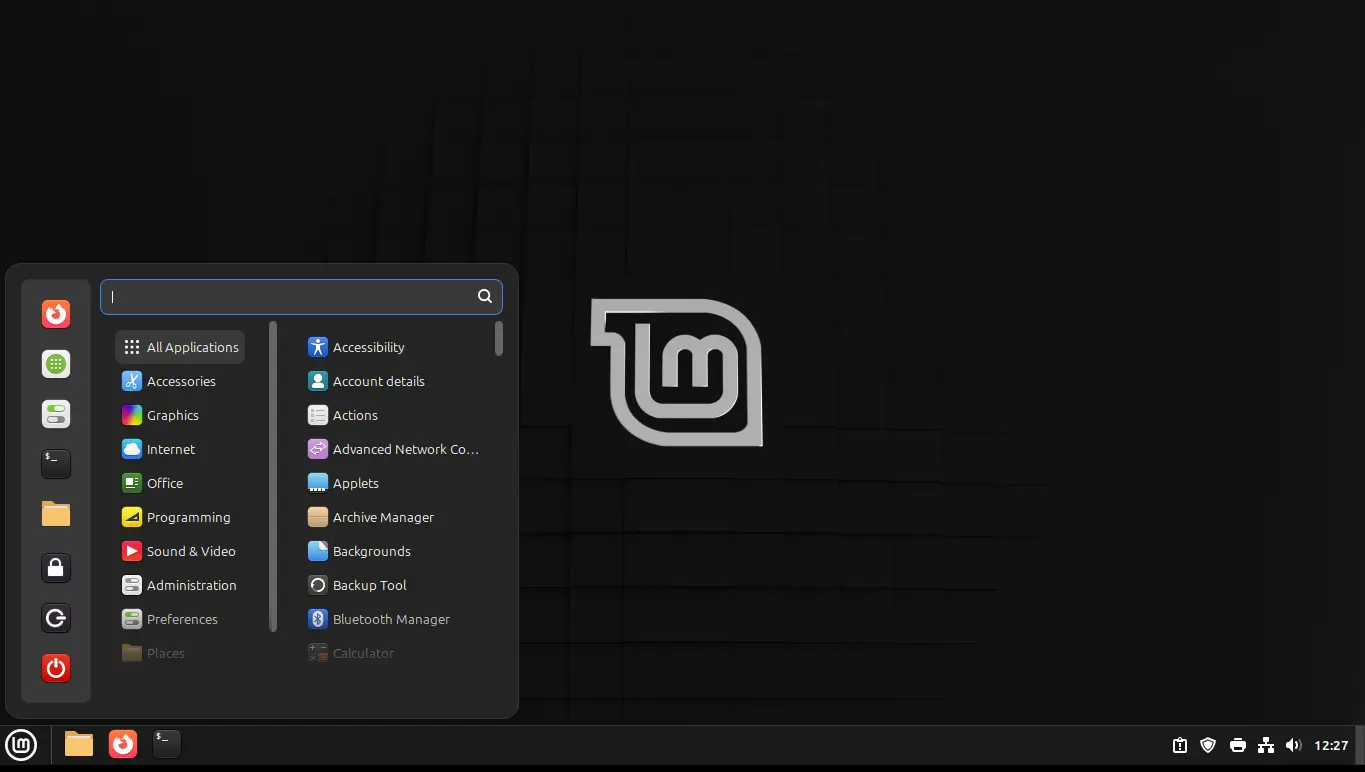Screen dimensions: 1365x772
Task: Open Advanced Network Configuration
Action: (x=395, y=449)
